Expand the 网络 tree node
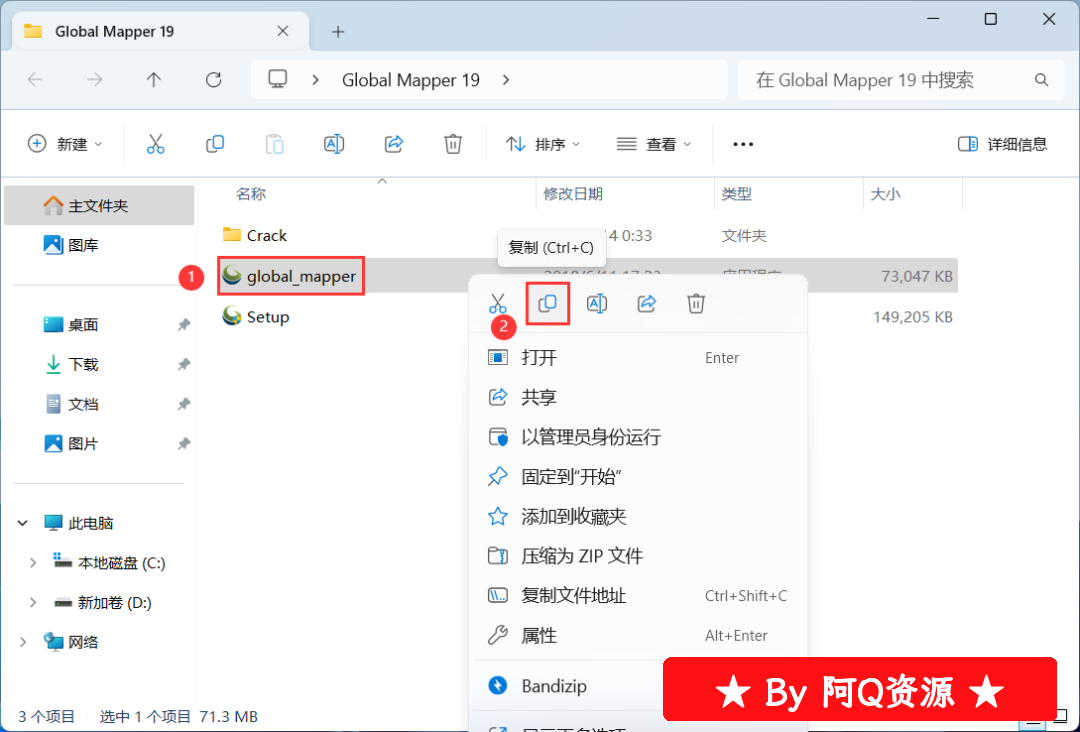Viewport: 1080px width, 732px height. pyautogui.click(x=23, y=642)
